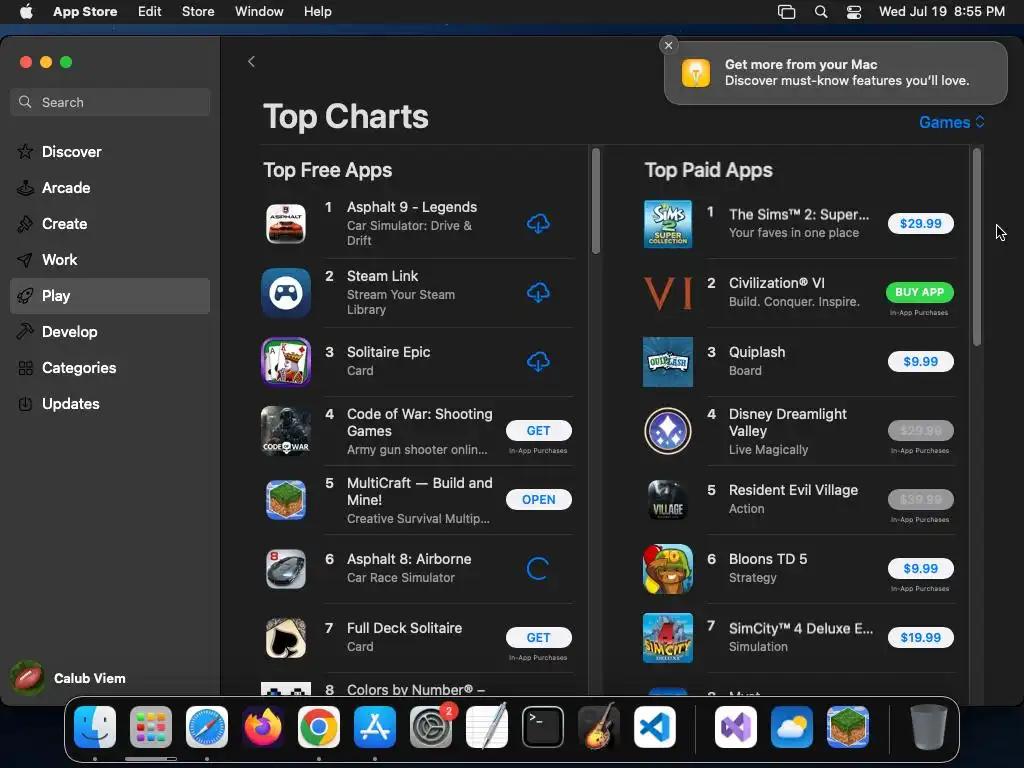Download Solitaire Epic via cloud icon

pyautogui.click(x=538, y=361)
